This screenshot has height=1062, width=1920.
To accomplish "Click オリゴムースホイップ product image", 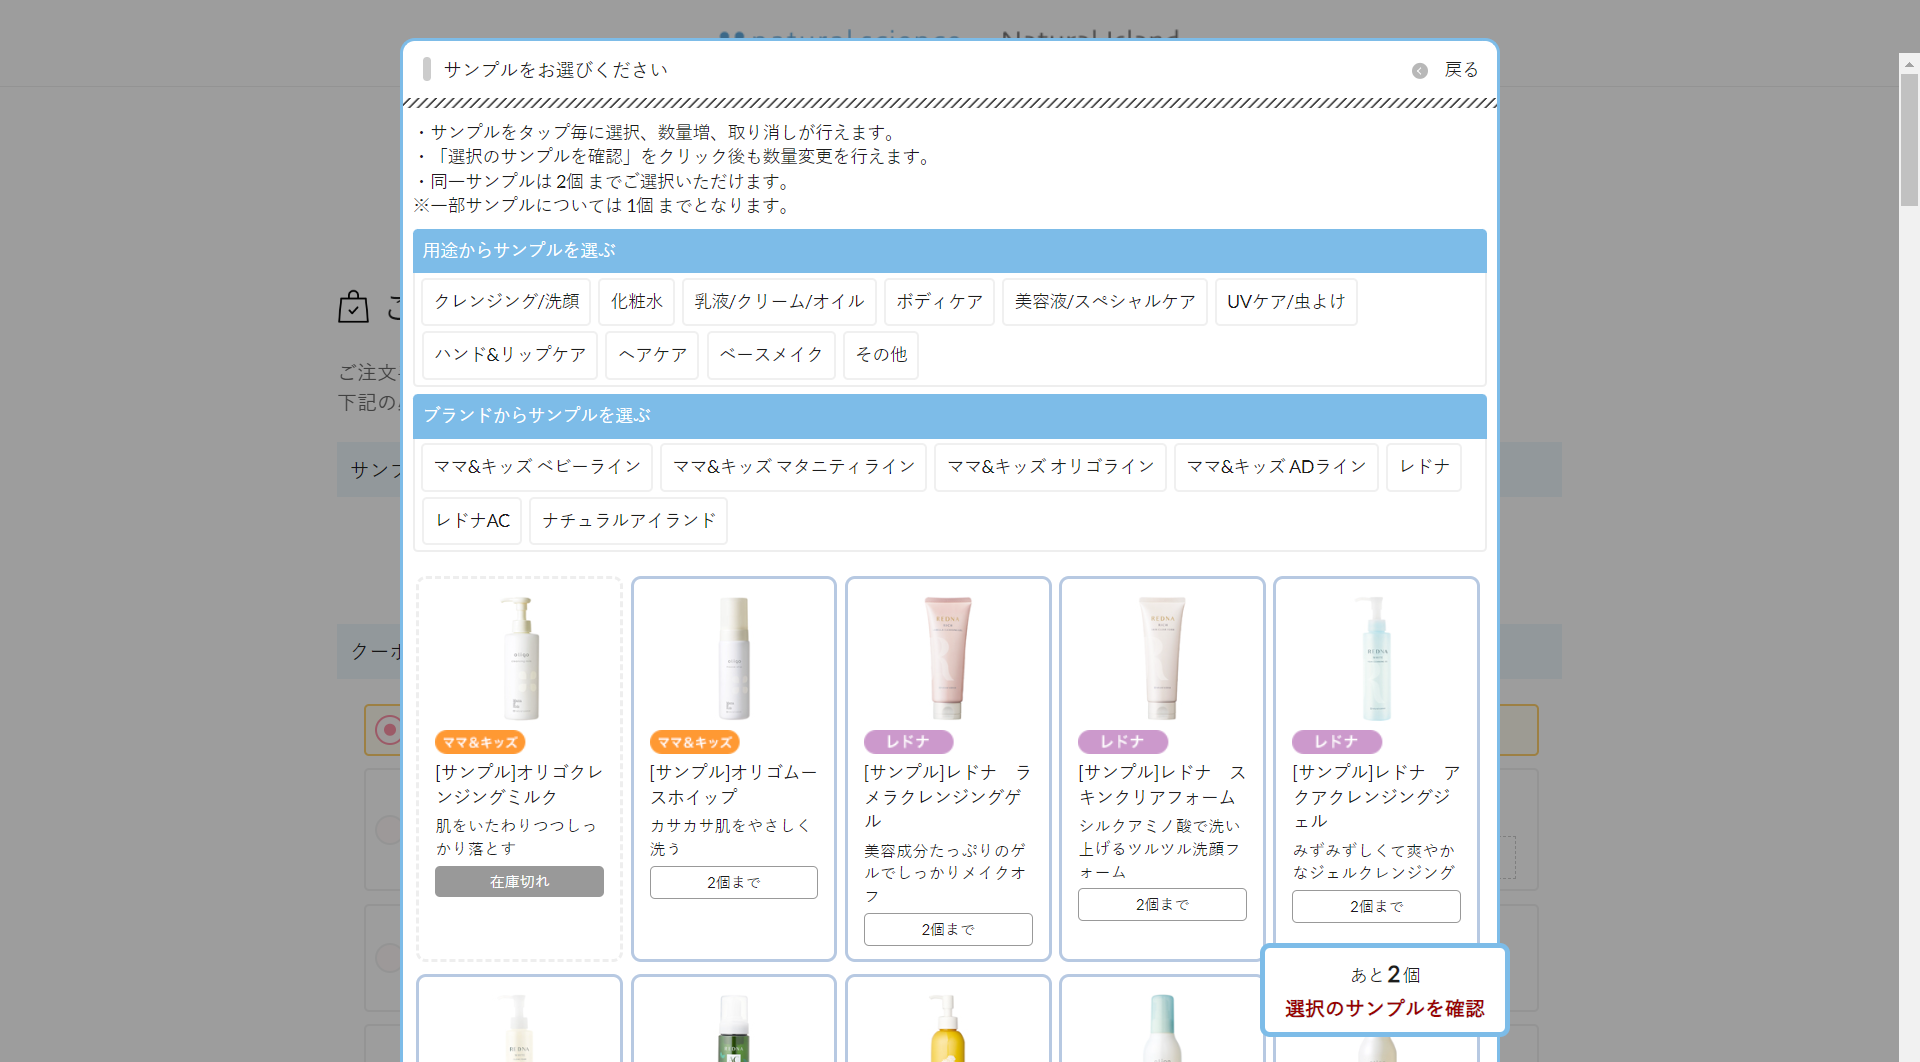I will 734,658.
